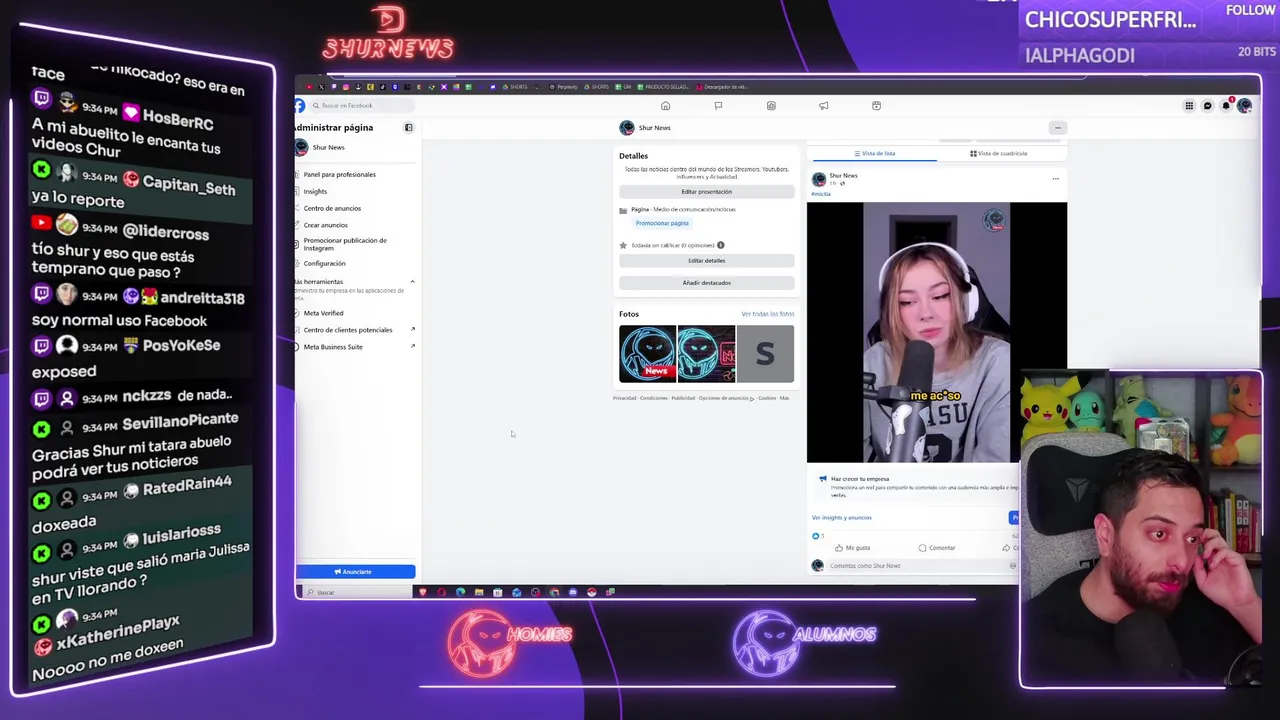
Task: Open the notifications bell icon
Action: (1226, 105)
